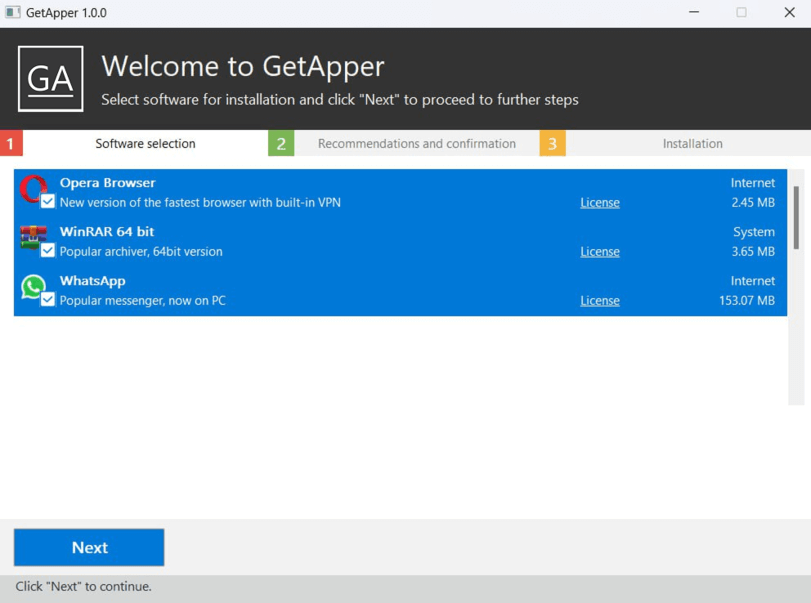Select the WinRAR 64 bit title
The width and height of the screenshot is (811, 603).
(x=107, y=232)
